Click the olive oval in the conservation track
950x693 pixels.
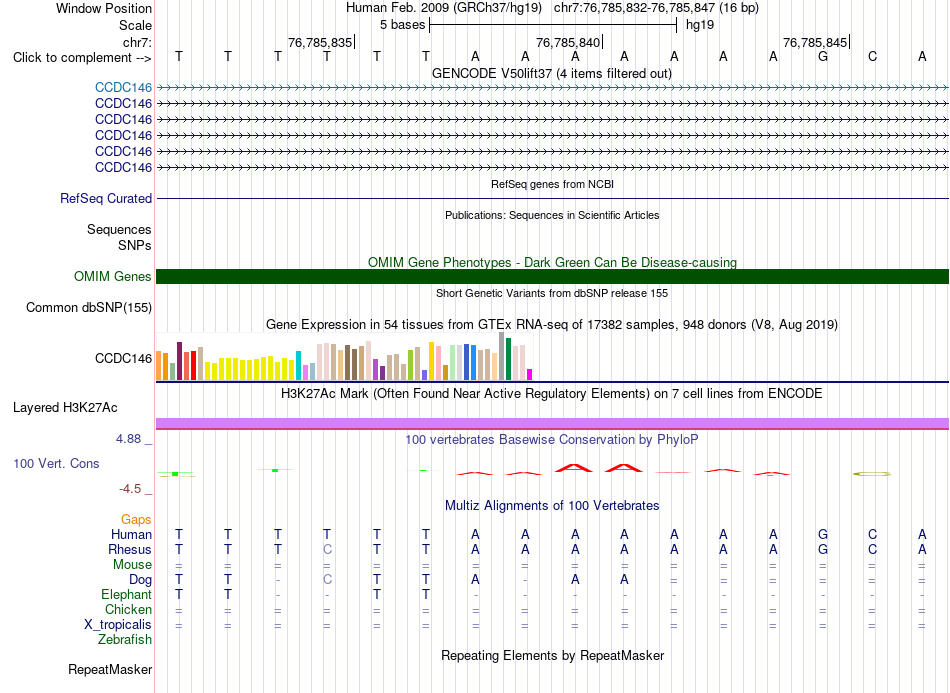872,474
